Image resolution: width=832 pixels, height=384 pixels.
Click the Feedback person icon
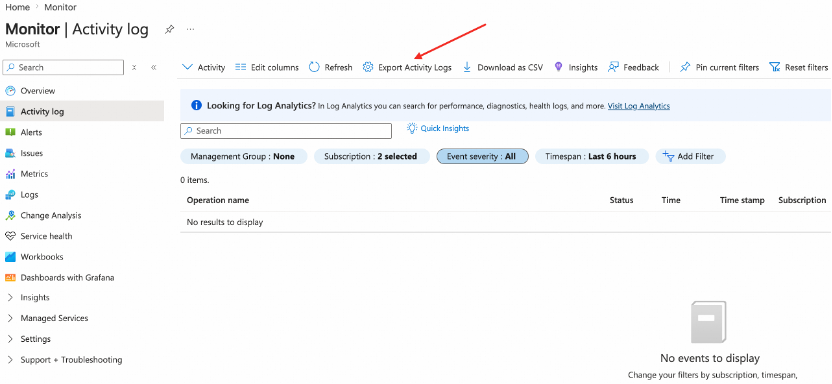pos(613,67)
